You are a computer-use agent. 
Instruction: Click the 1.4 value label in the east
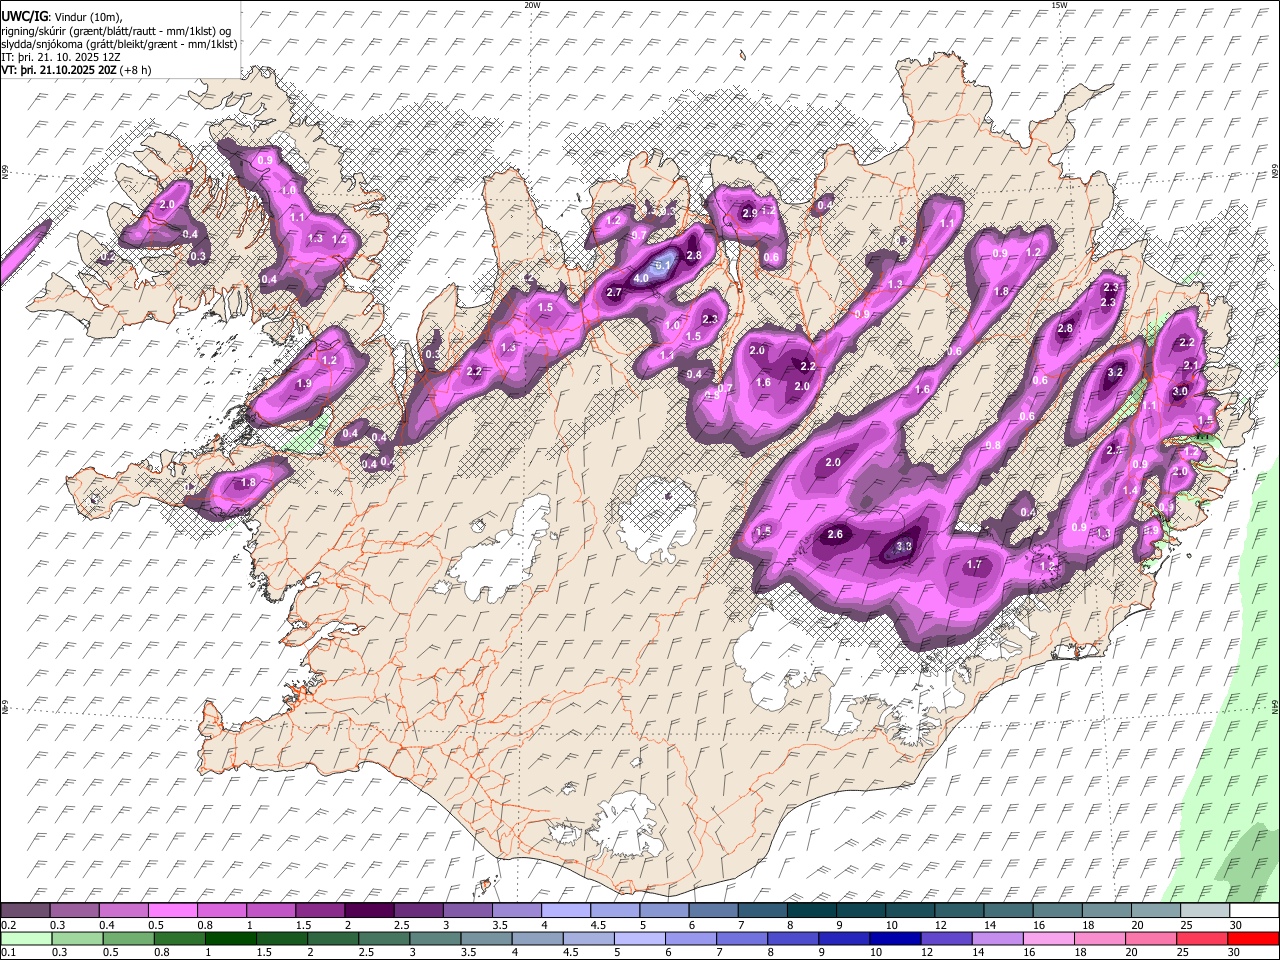tap(1130, 491)
